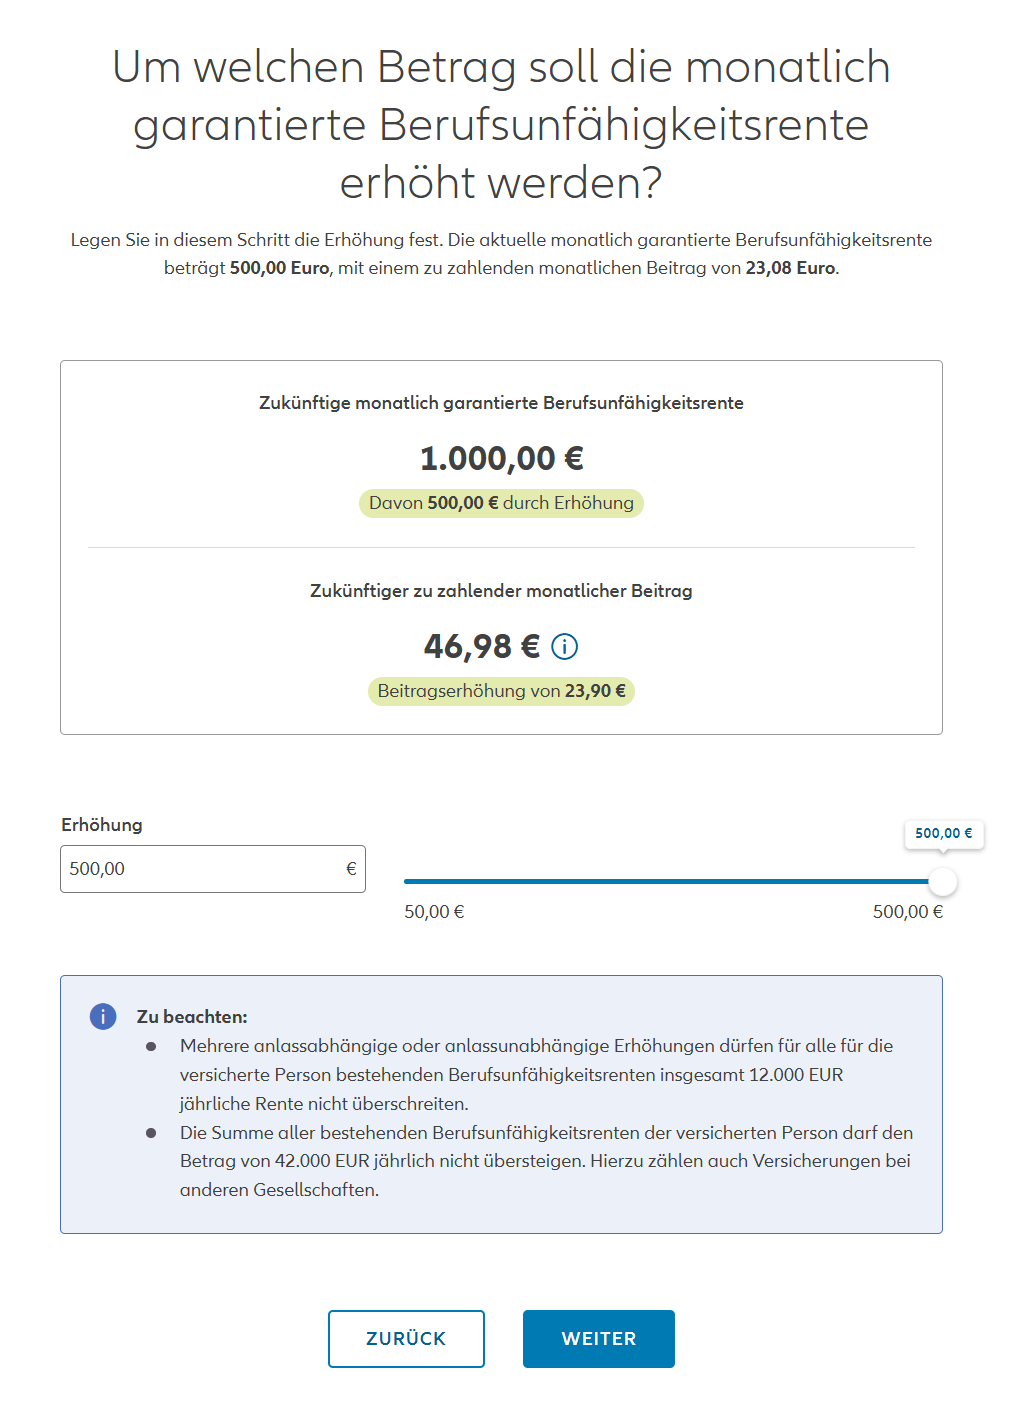This screenshot has width=1009, height=1425.
Task: Go back with the ZURÜCK button
Action: pos(406,1338)
